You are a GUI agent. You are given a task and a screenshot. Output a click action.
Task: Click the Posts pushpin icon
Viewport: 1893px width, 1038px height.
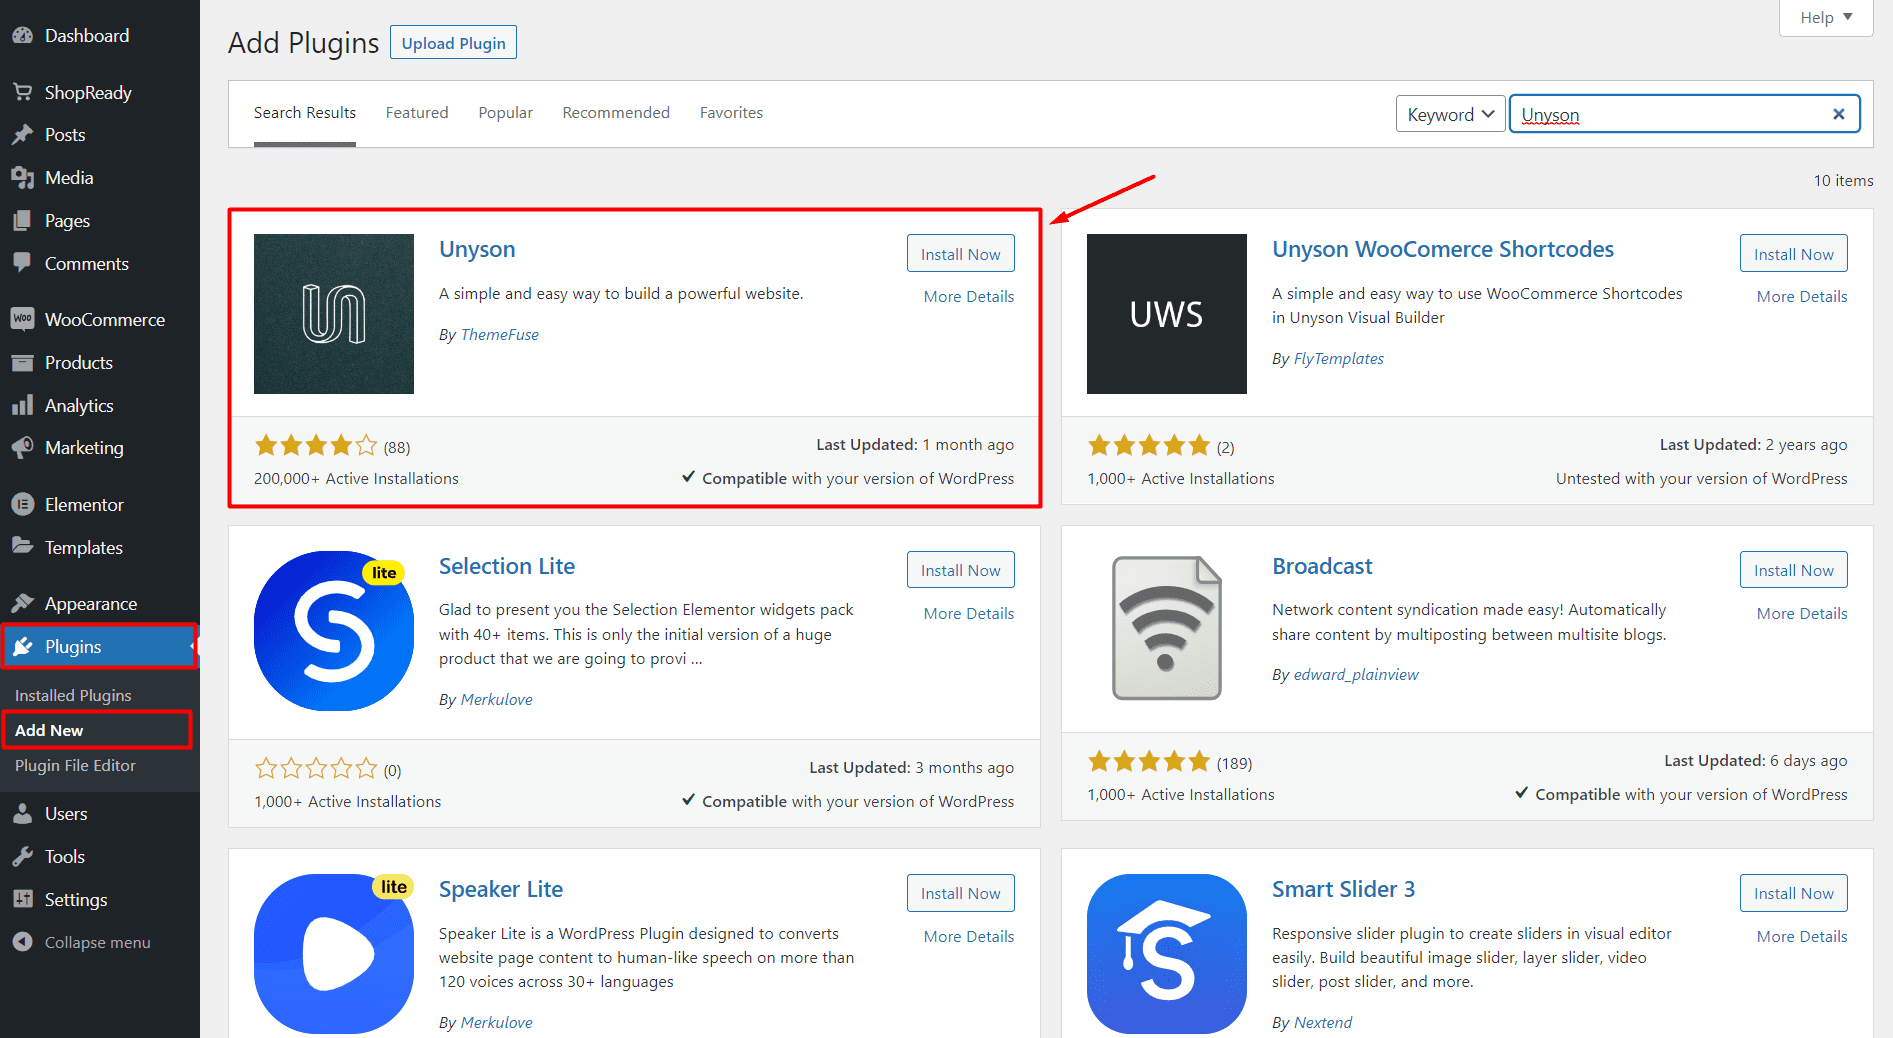[x=22, y=135]
